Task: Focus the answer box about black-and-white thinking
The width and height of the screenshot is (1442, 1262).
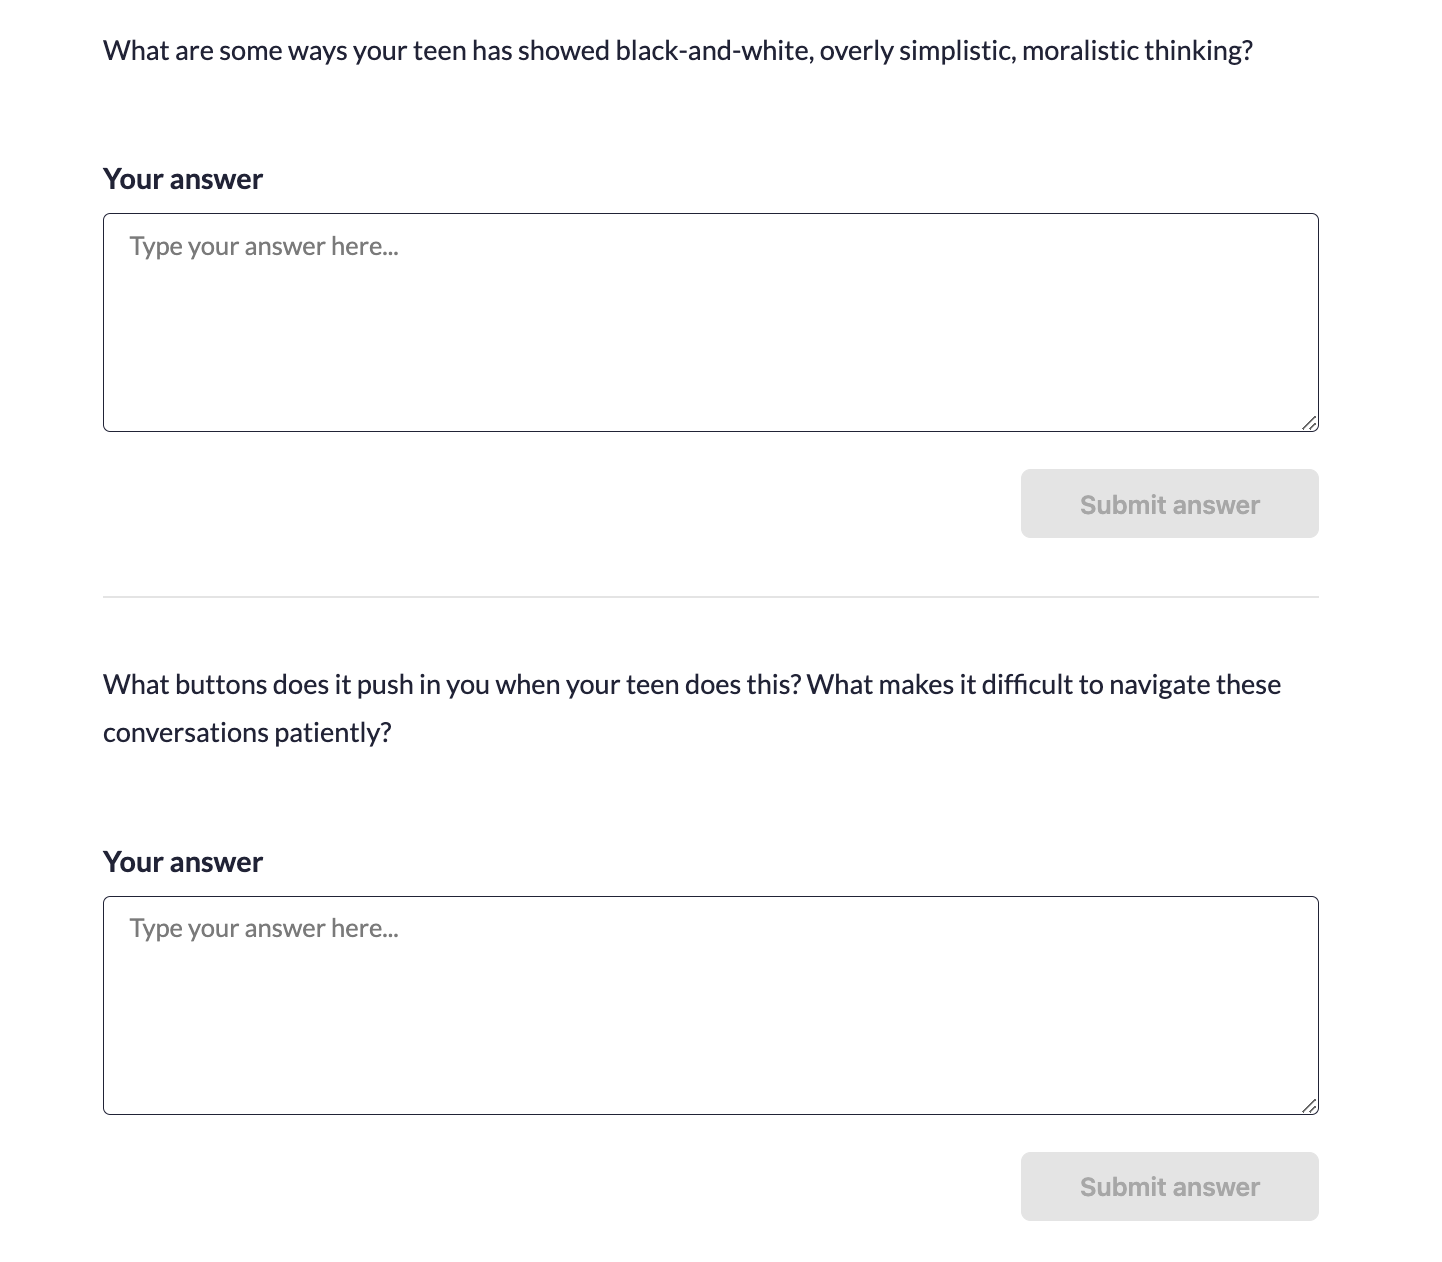Action: 710,322
